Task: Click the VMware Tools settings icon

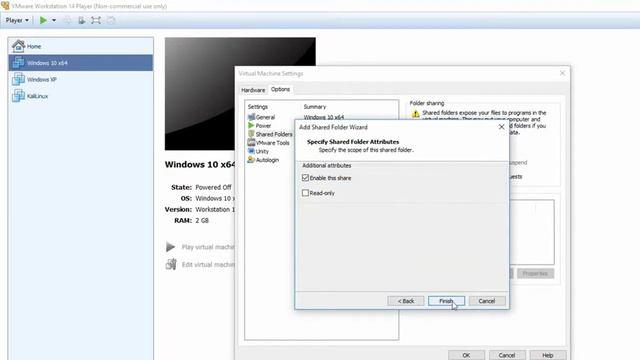Action: coord(251,142)
